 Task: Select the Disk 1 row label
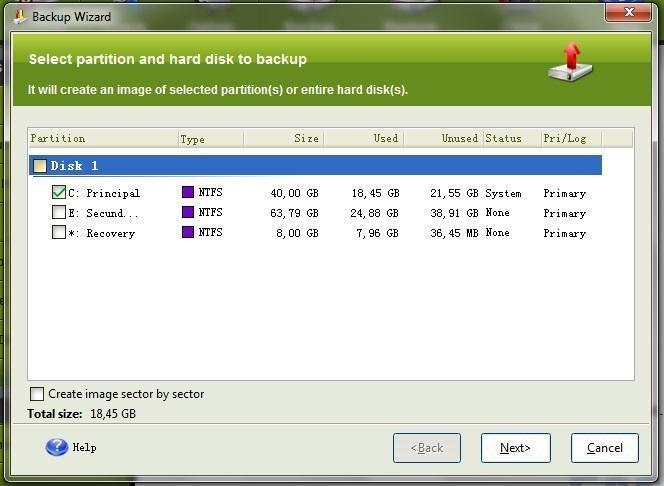tap(74, 166)
